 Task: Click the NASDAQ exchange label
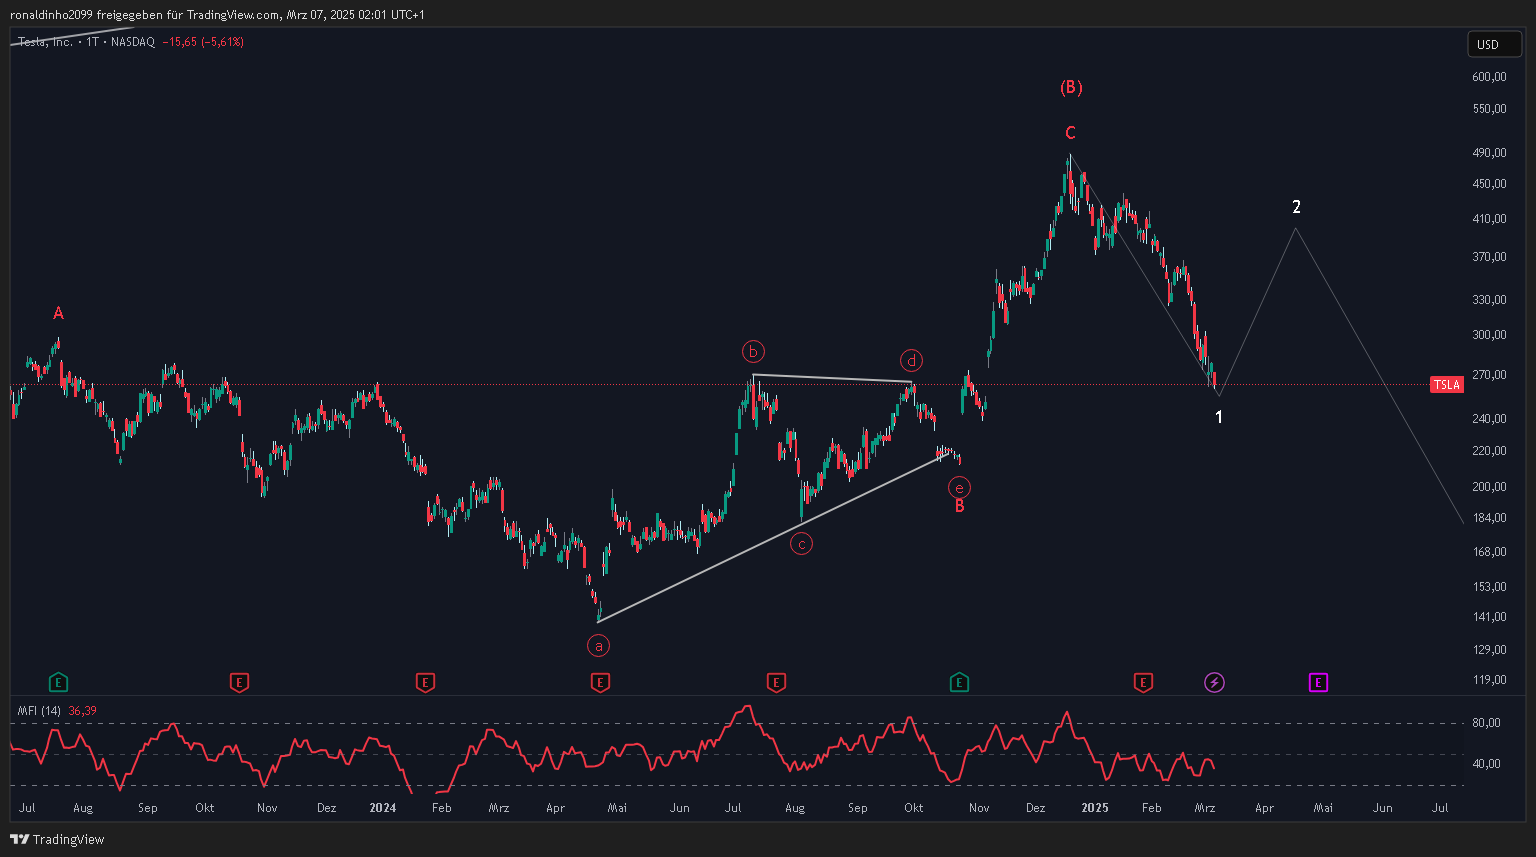(x=133, y=42)
